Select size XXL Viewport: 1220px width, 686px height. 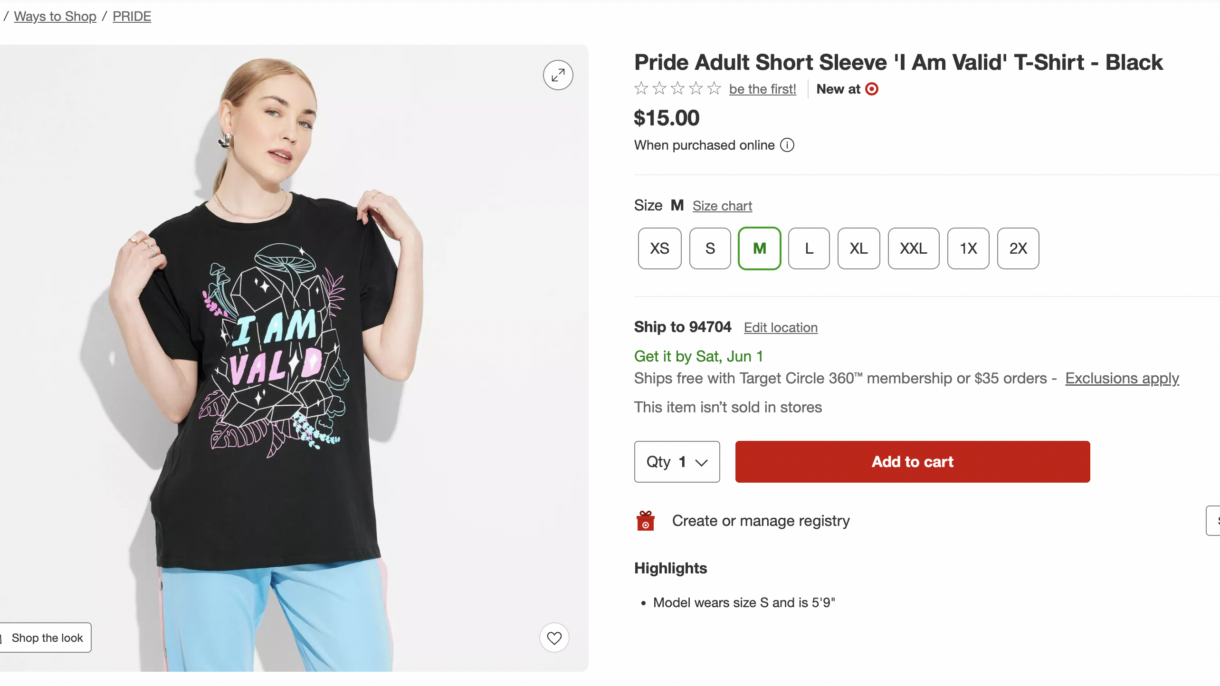click(913, 249)
